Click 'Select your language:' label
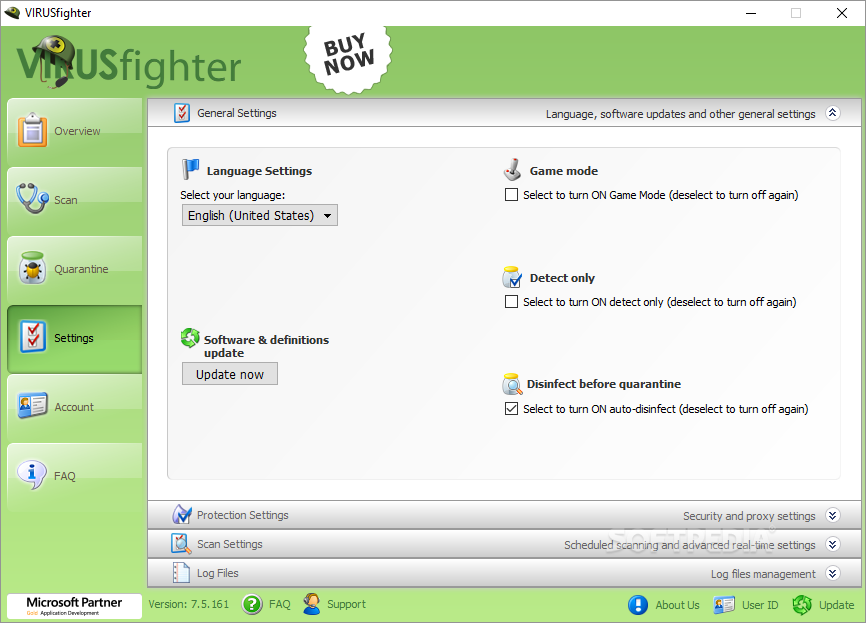 [233, 195]
